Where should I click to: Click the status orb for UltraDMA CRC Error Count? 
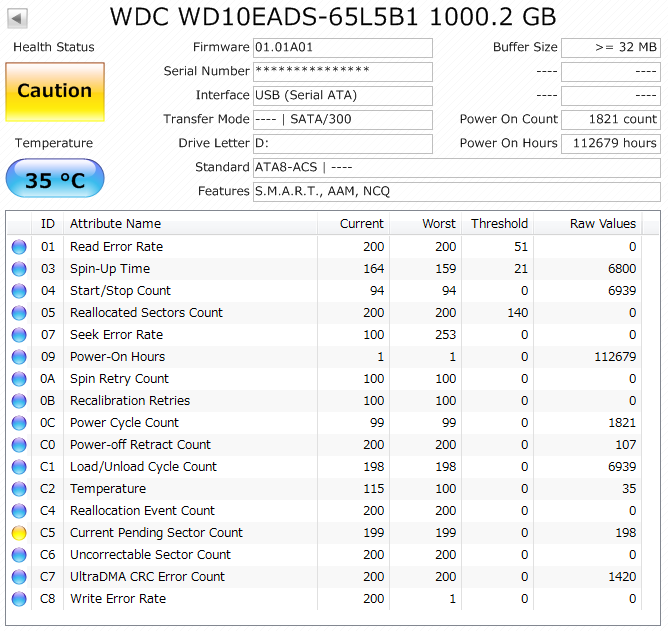[19, 577]
